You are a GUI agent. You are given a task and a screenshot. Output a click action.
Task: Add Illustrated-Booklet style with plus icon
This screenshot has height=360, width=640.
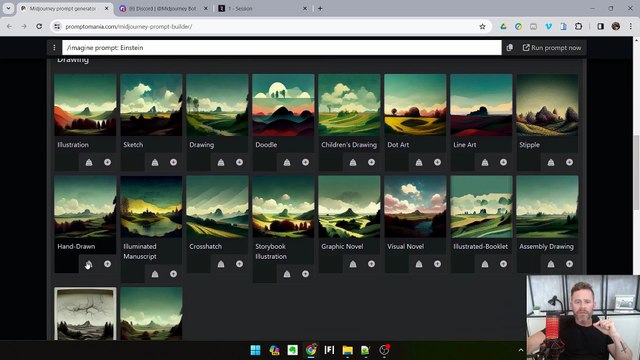[503, 264]
